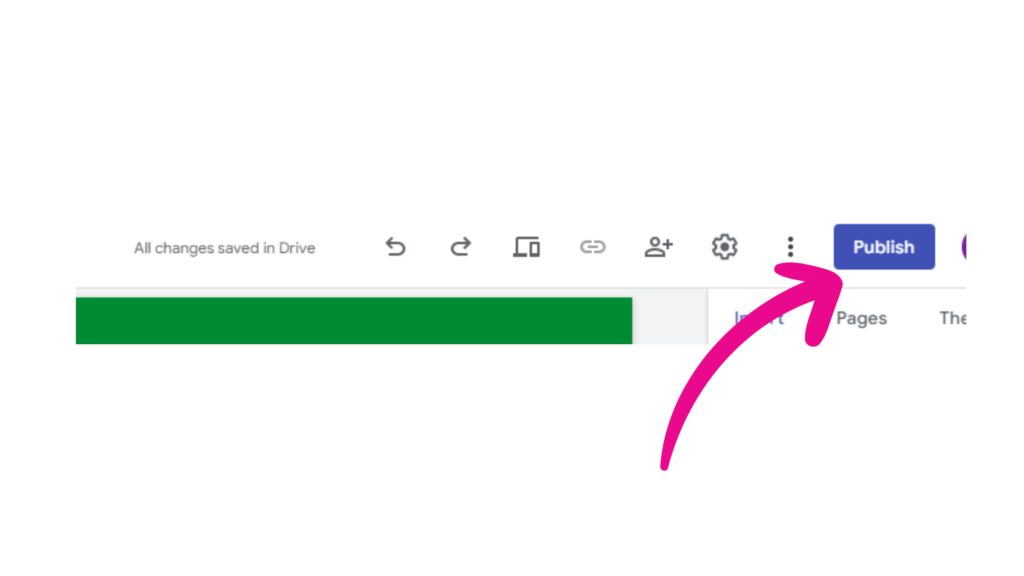Image resolution: width=1024 pixels, height=576 pixels.
Task: Publish the site
Action: click(884, 247)
